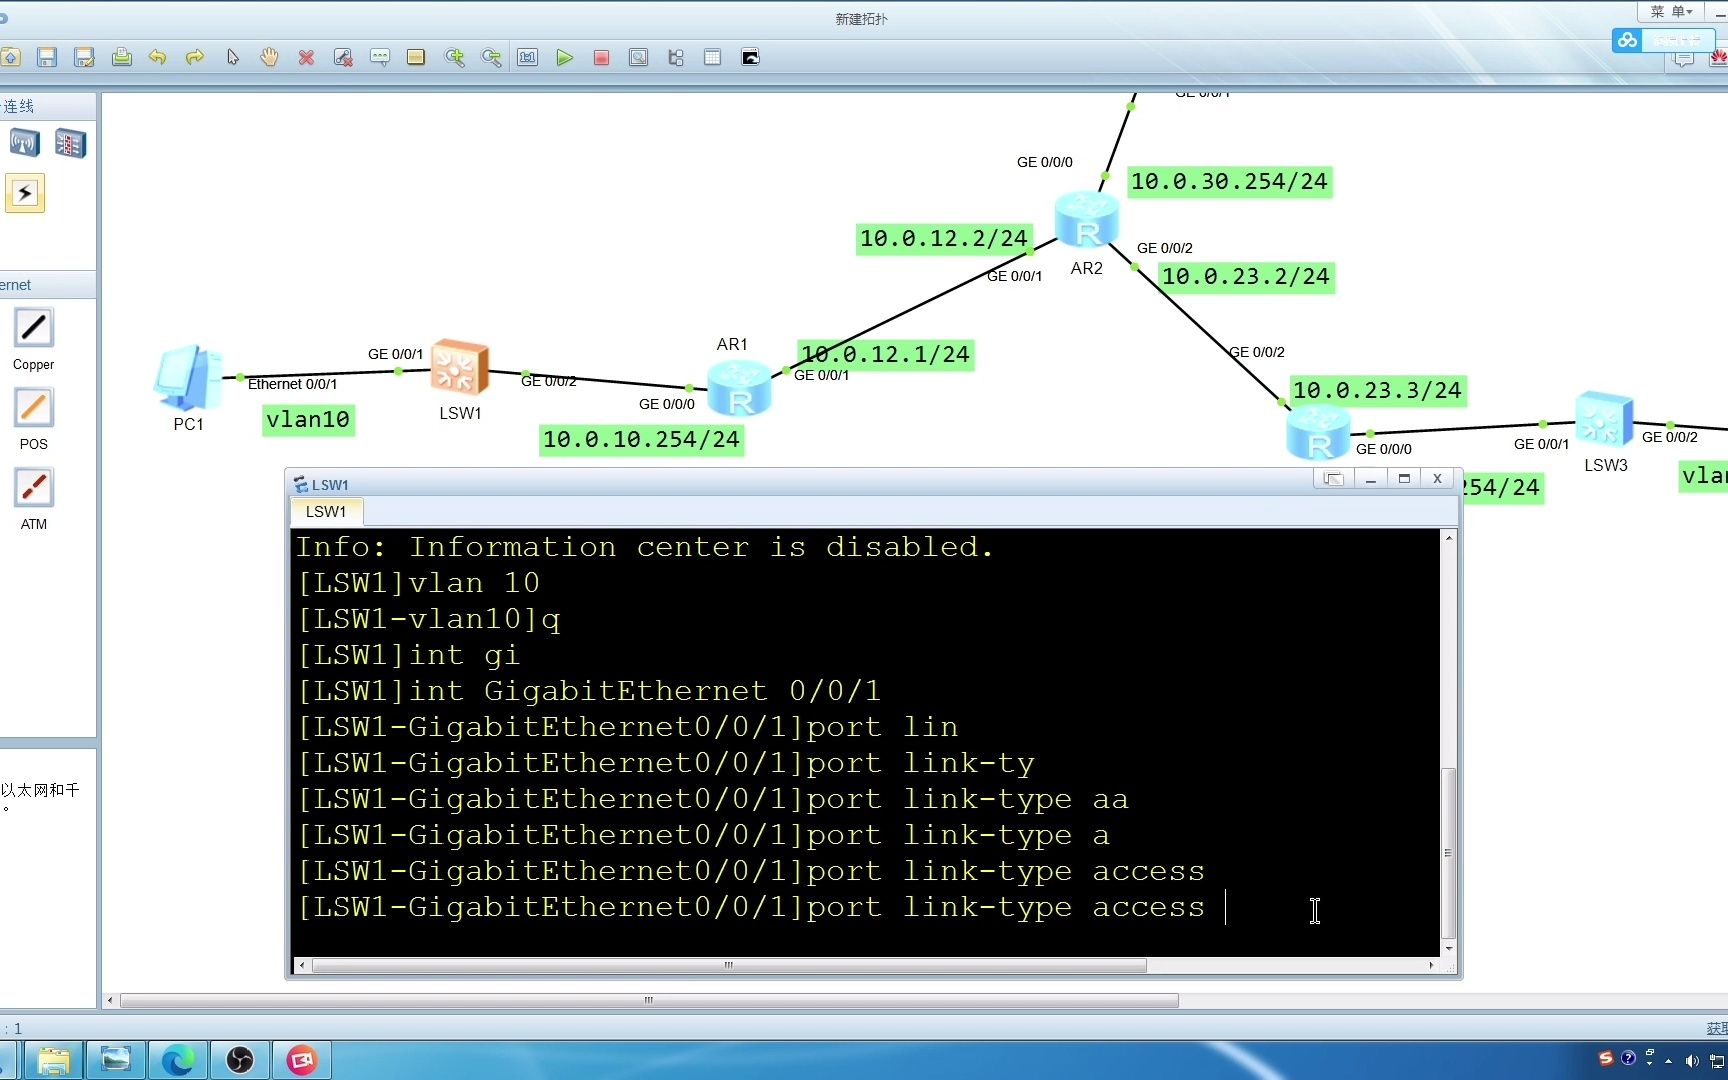
Task: Select the lightning auto-connect link tool
Action: [25, 193]
